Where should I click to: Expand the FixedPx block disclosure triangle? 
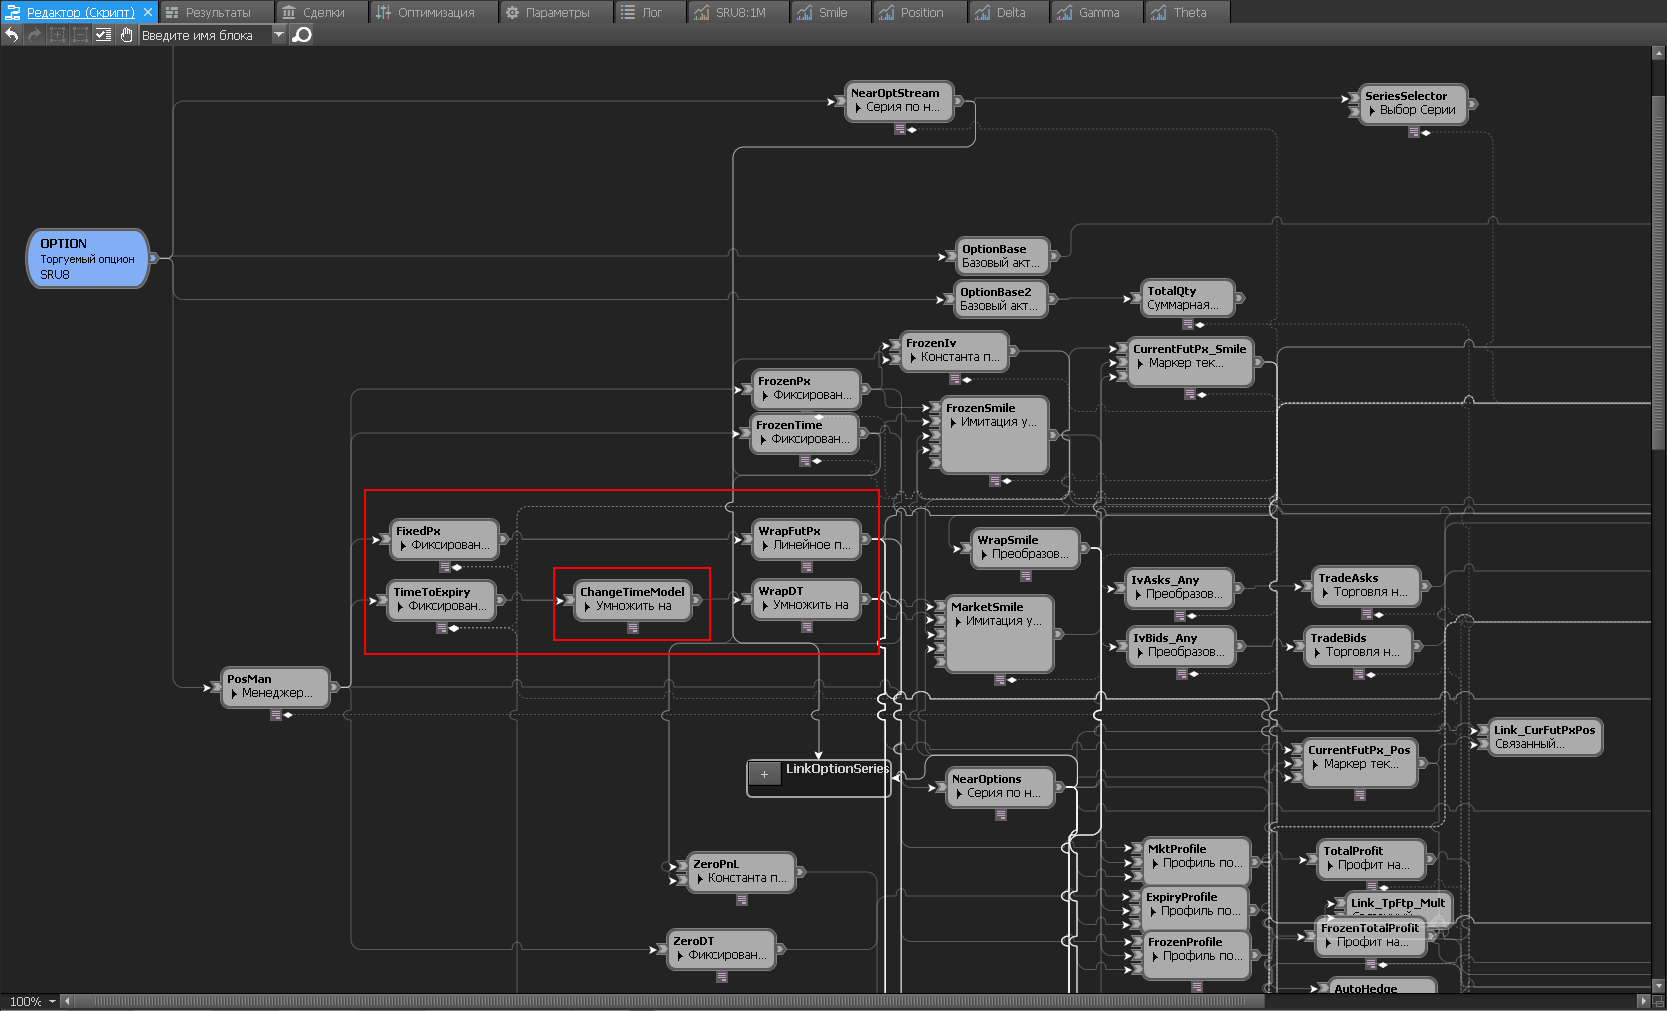coord(403,546)
